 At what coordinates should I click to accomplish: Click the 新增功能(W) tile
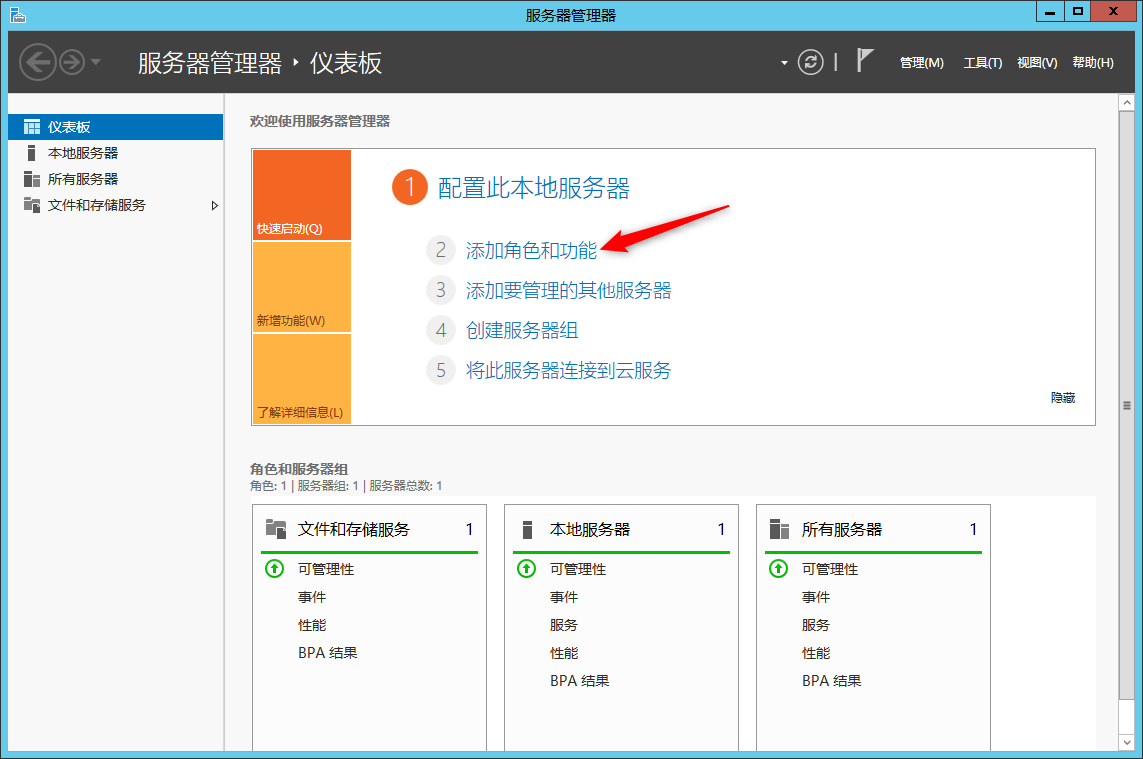click(302, 287)
